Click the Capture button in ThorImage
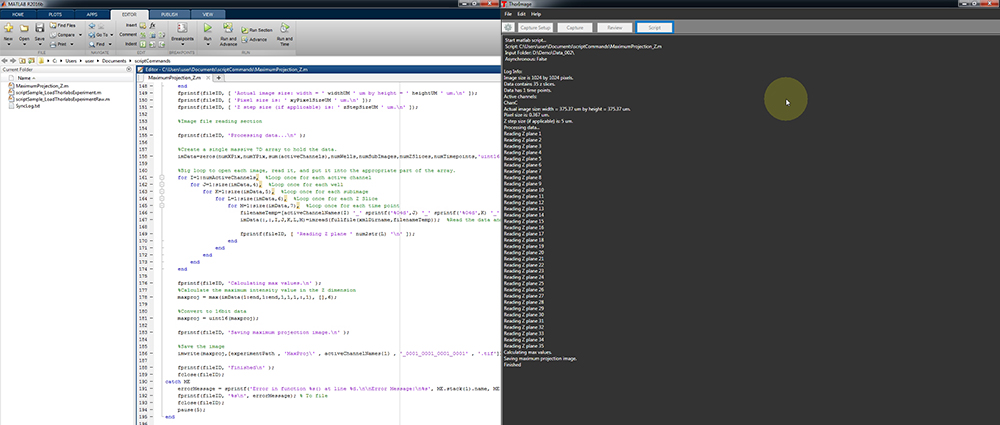 pyautogui.click(x=575, y=27)
